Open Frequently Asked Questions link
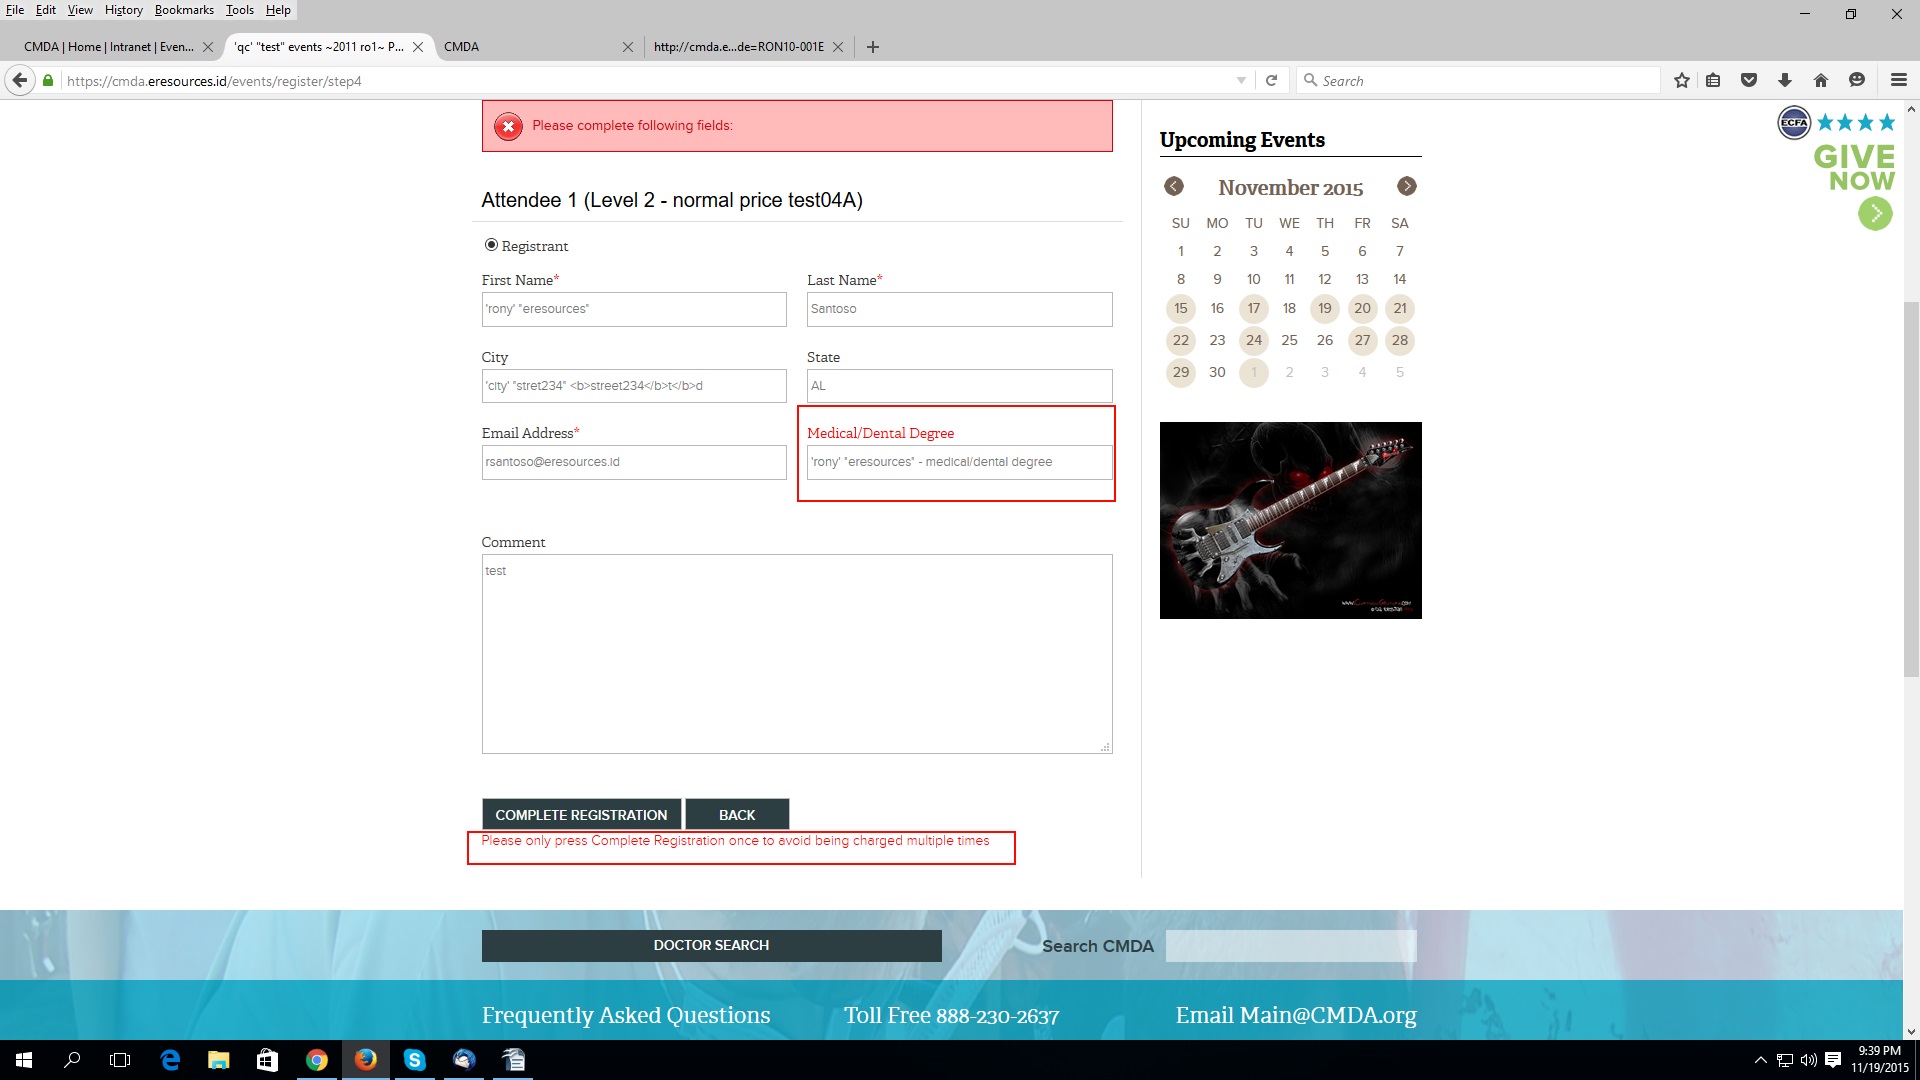1920x1080 pixels. click(x=626, y=1015)
